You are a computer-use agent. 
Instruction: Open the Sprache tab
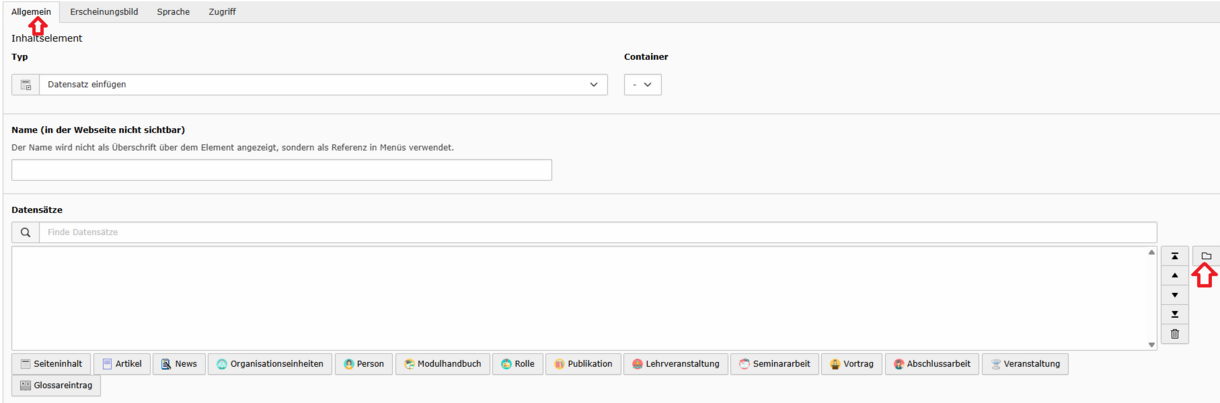click(x=173, y=12)
